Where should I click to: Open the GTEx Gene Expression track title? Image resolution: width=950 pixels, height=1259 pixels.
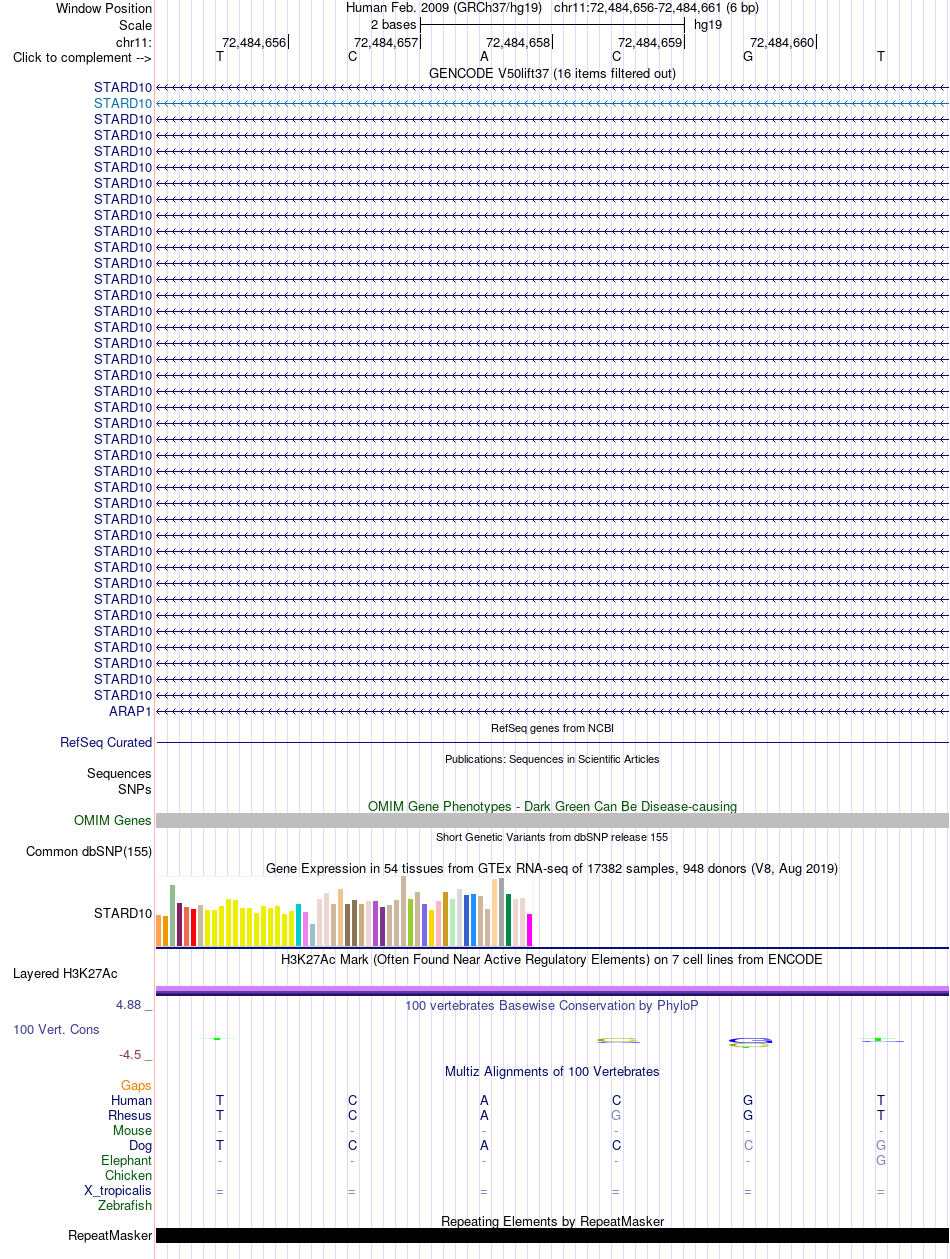[552, 868]
